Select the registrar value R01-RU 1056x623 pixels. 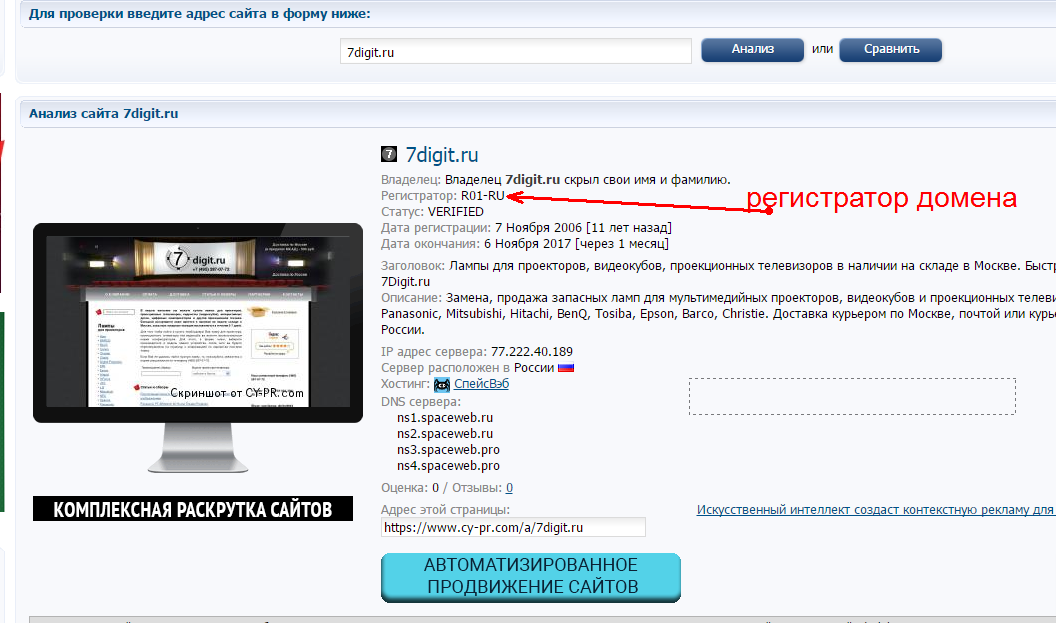(x=482, y=196)
